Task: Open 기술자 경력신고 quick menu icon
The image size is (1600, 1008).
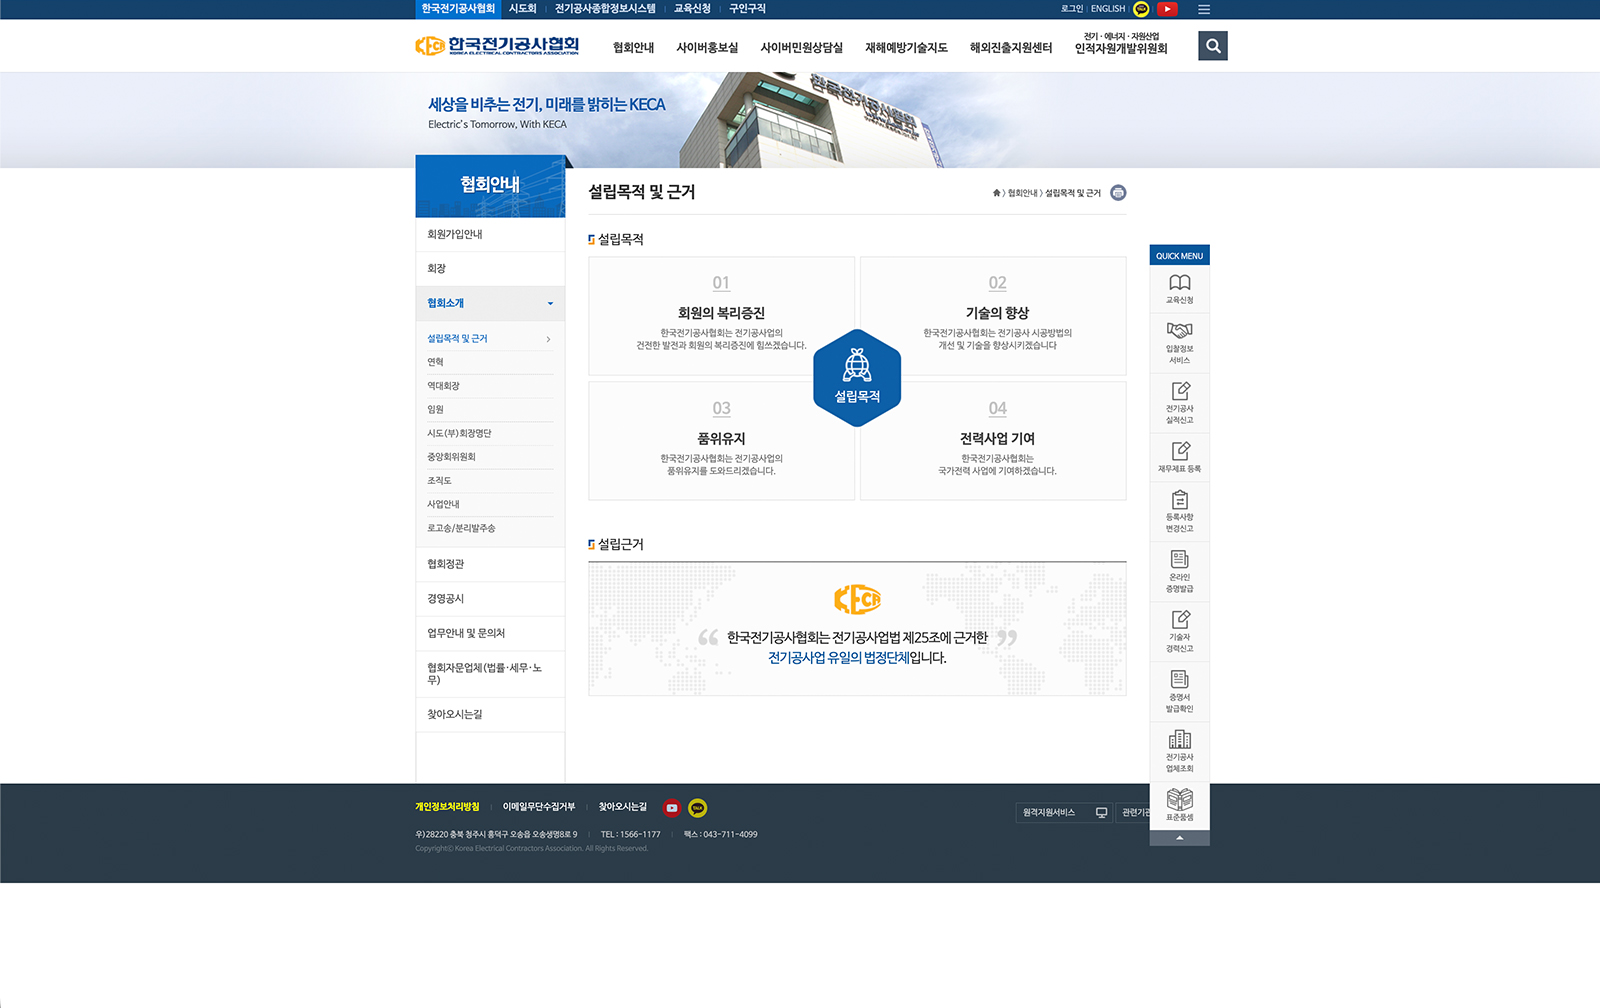Action: pos(1179,631)
